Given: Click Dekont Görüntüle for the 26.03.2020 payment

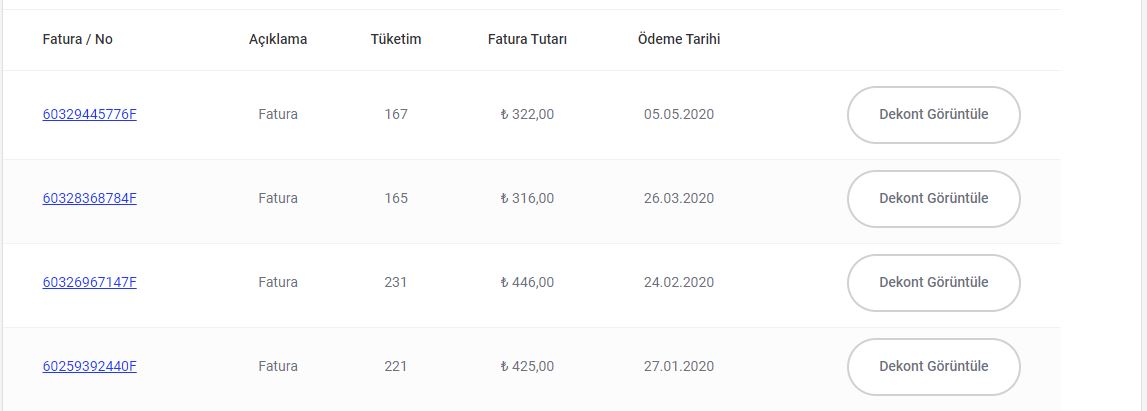Looking at the screenshot, I should click(933, 199).
